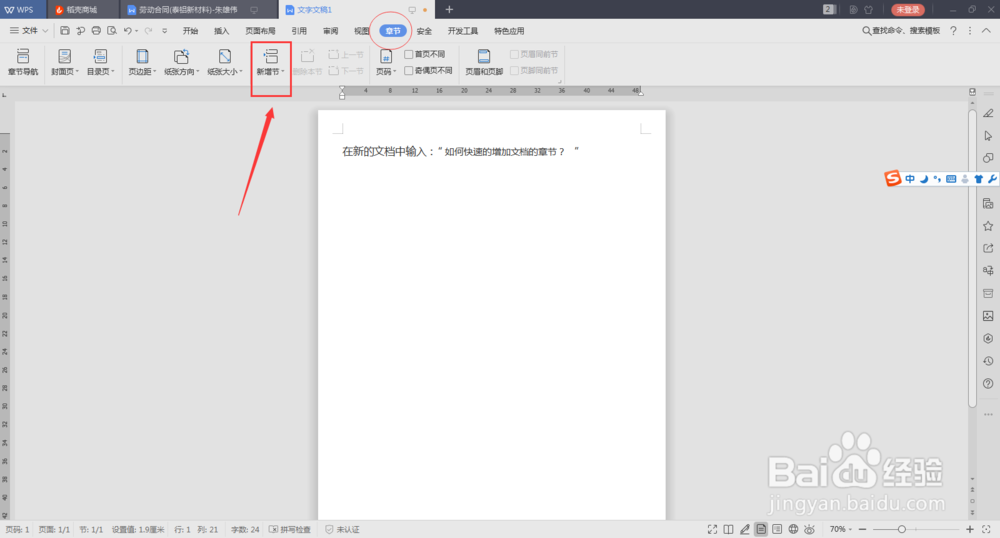The height and width of the screenshot is (538, 1000).
Task: Click the 删除本节 delete section button
Action: pyautogui.click(x=307, y=62)
